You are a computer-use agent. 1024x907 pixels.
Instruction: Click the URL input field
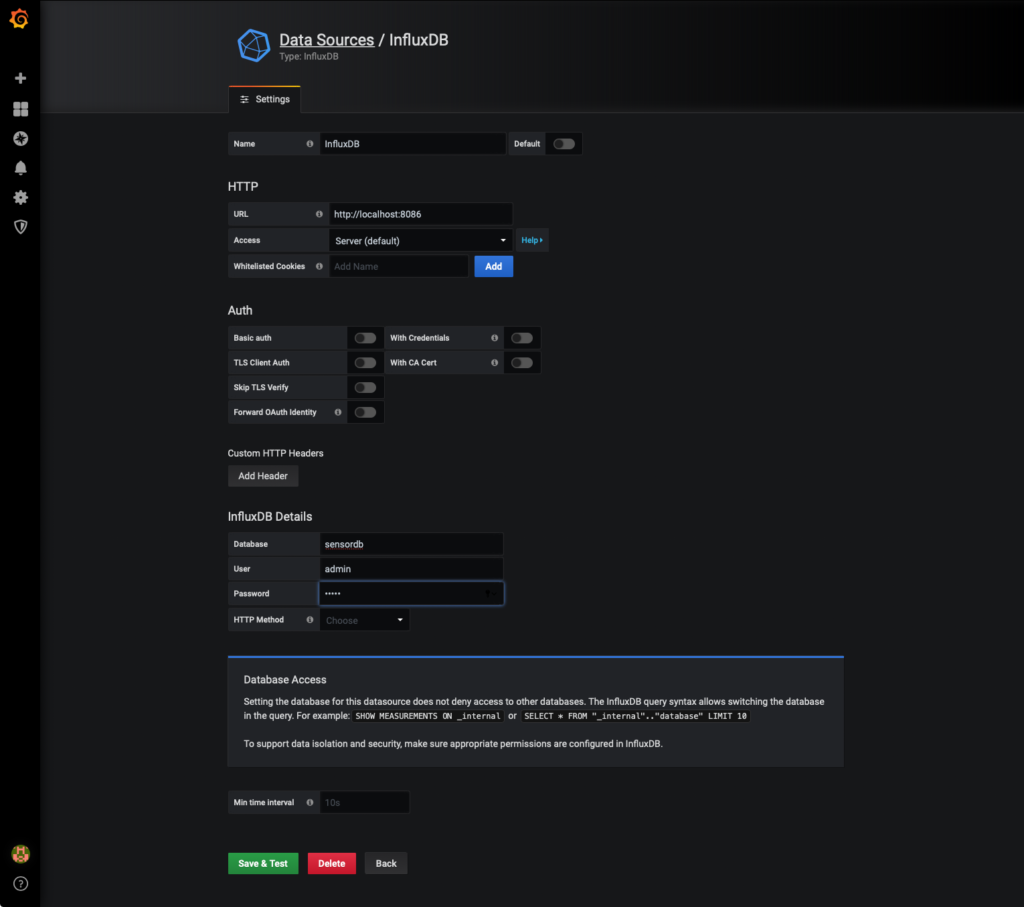(421, 214)
